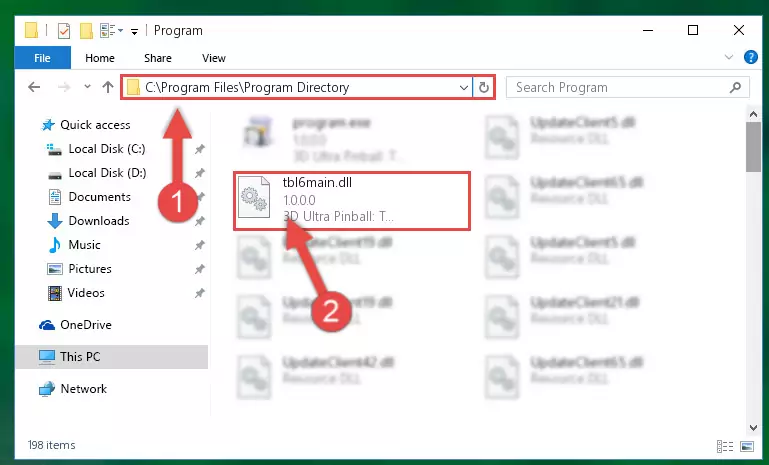Click the pin icon beside Videos

pos(200,293)
